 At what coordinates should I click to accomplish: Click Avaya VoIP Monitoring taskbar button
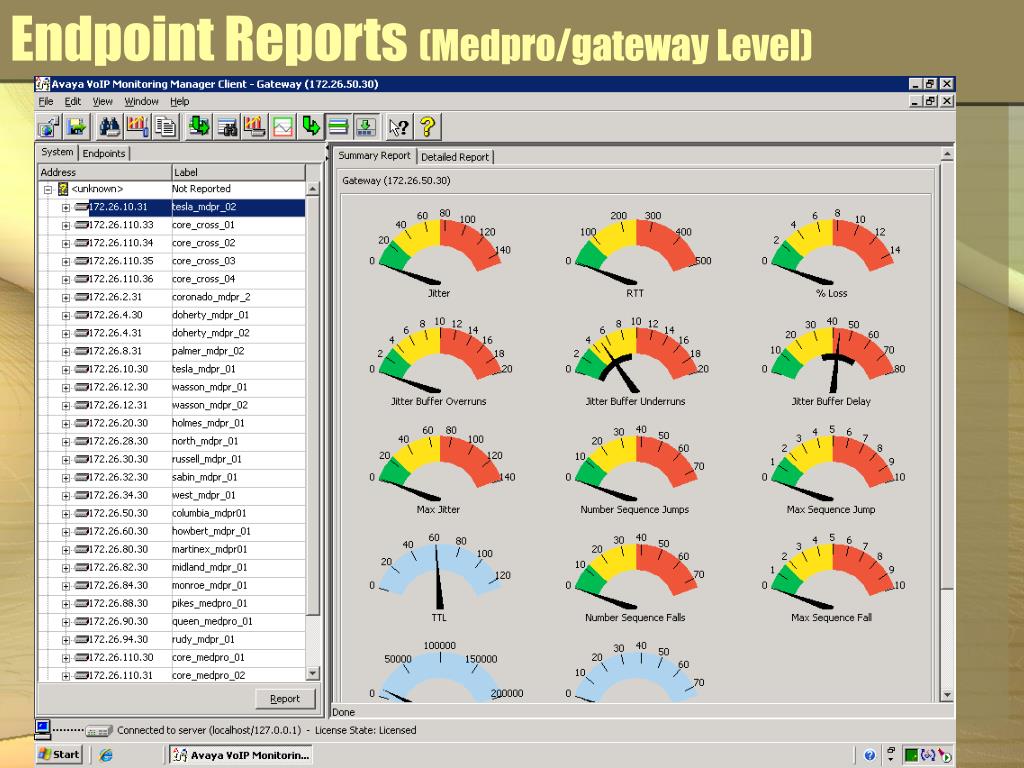point(241,755)
